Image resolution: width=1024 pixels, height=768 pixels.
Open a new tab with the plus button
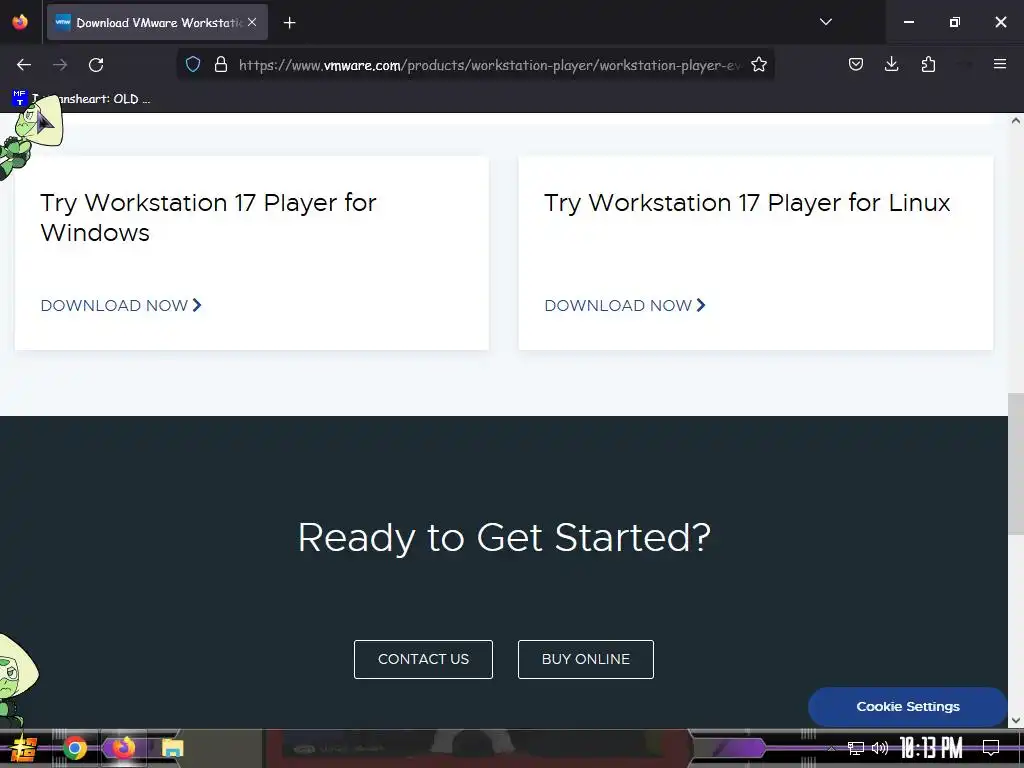coord(289,23)
